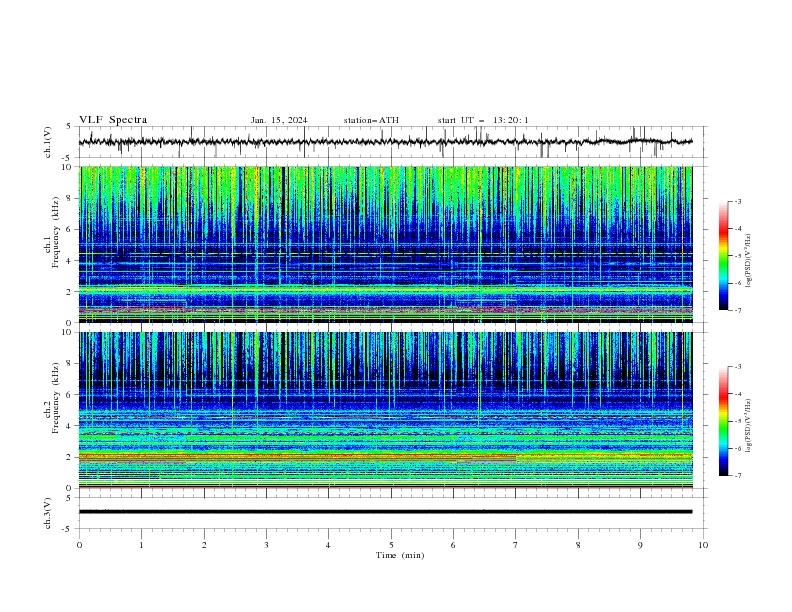Click the upper color bar's log(PSD) label

[748, 261]
